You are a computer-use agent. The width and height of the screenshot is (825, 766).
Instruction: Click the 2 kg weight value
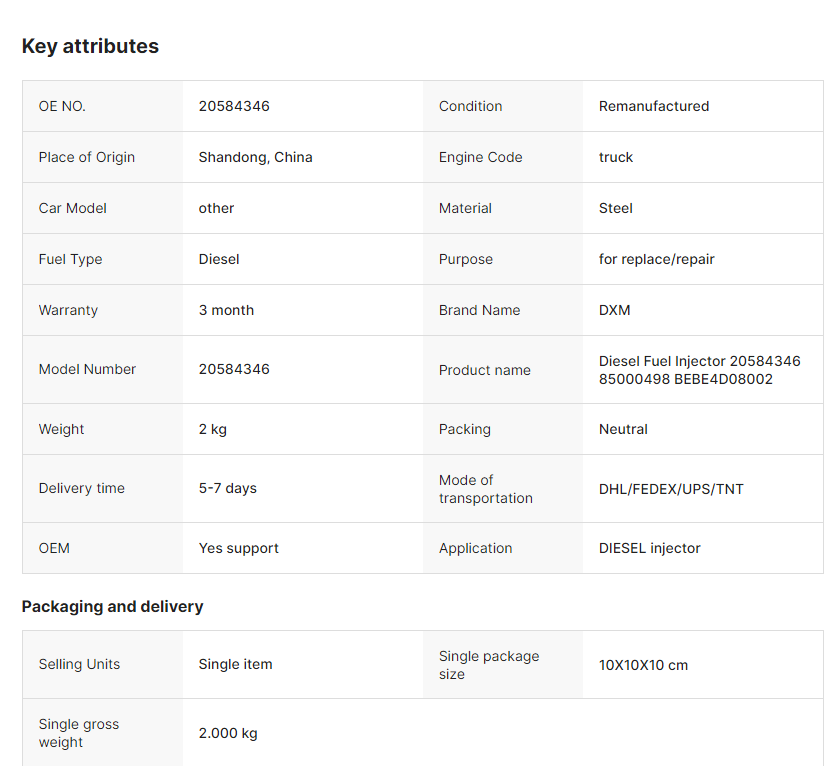click(213, 429)
